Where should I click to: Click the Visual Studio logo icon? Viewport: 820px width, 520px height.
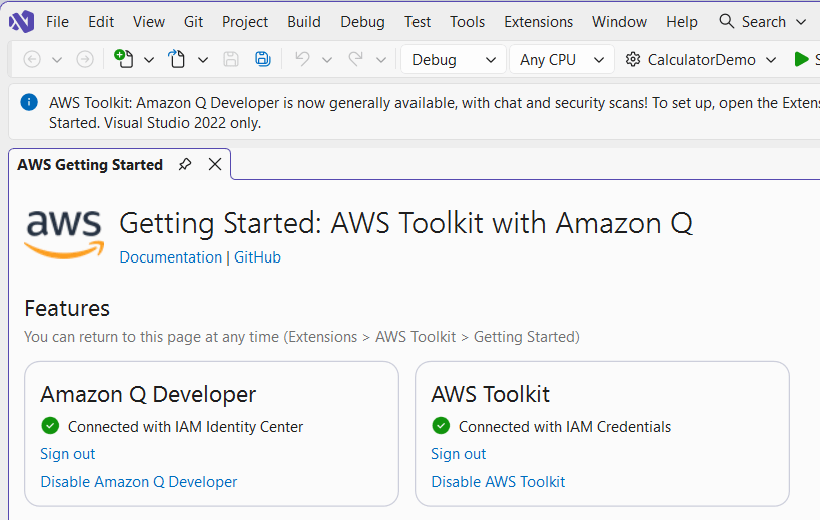21,21
